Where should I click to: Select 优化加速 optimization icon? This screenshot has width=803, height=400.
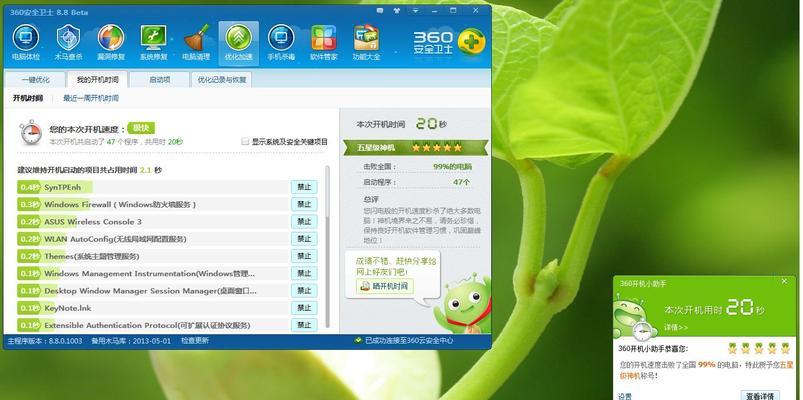click(x=239, y=43)
